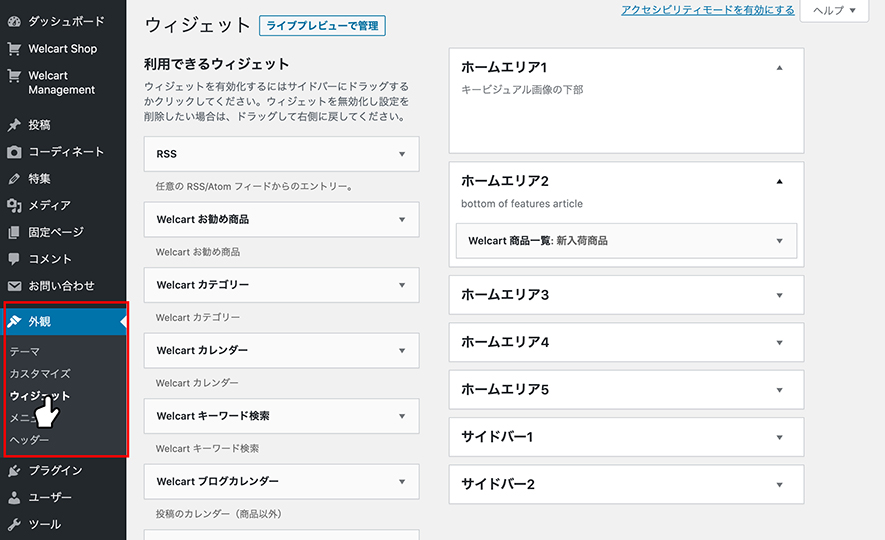Click the speech bubble icon for コメント

(x=14, y=259)
